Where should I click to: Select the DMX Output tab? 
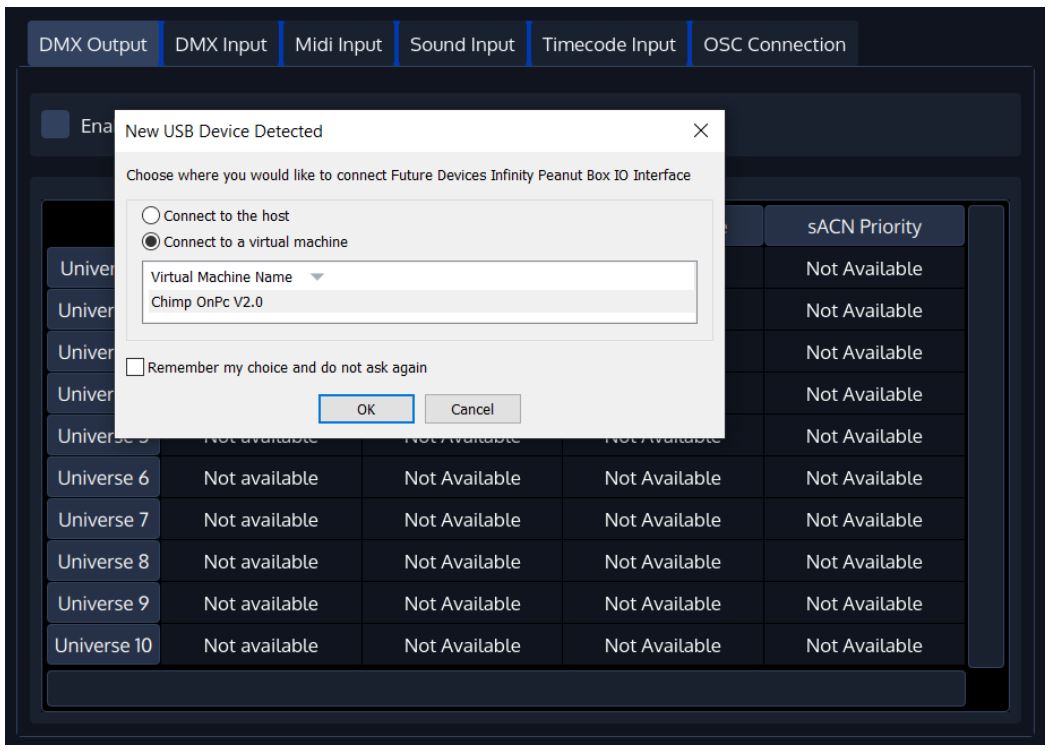point(93,44)
